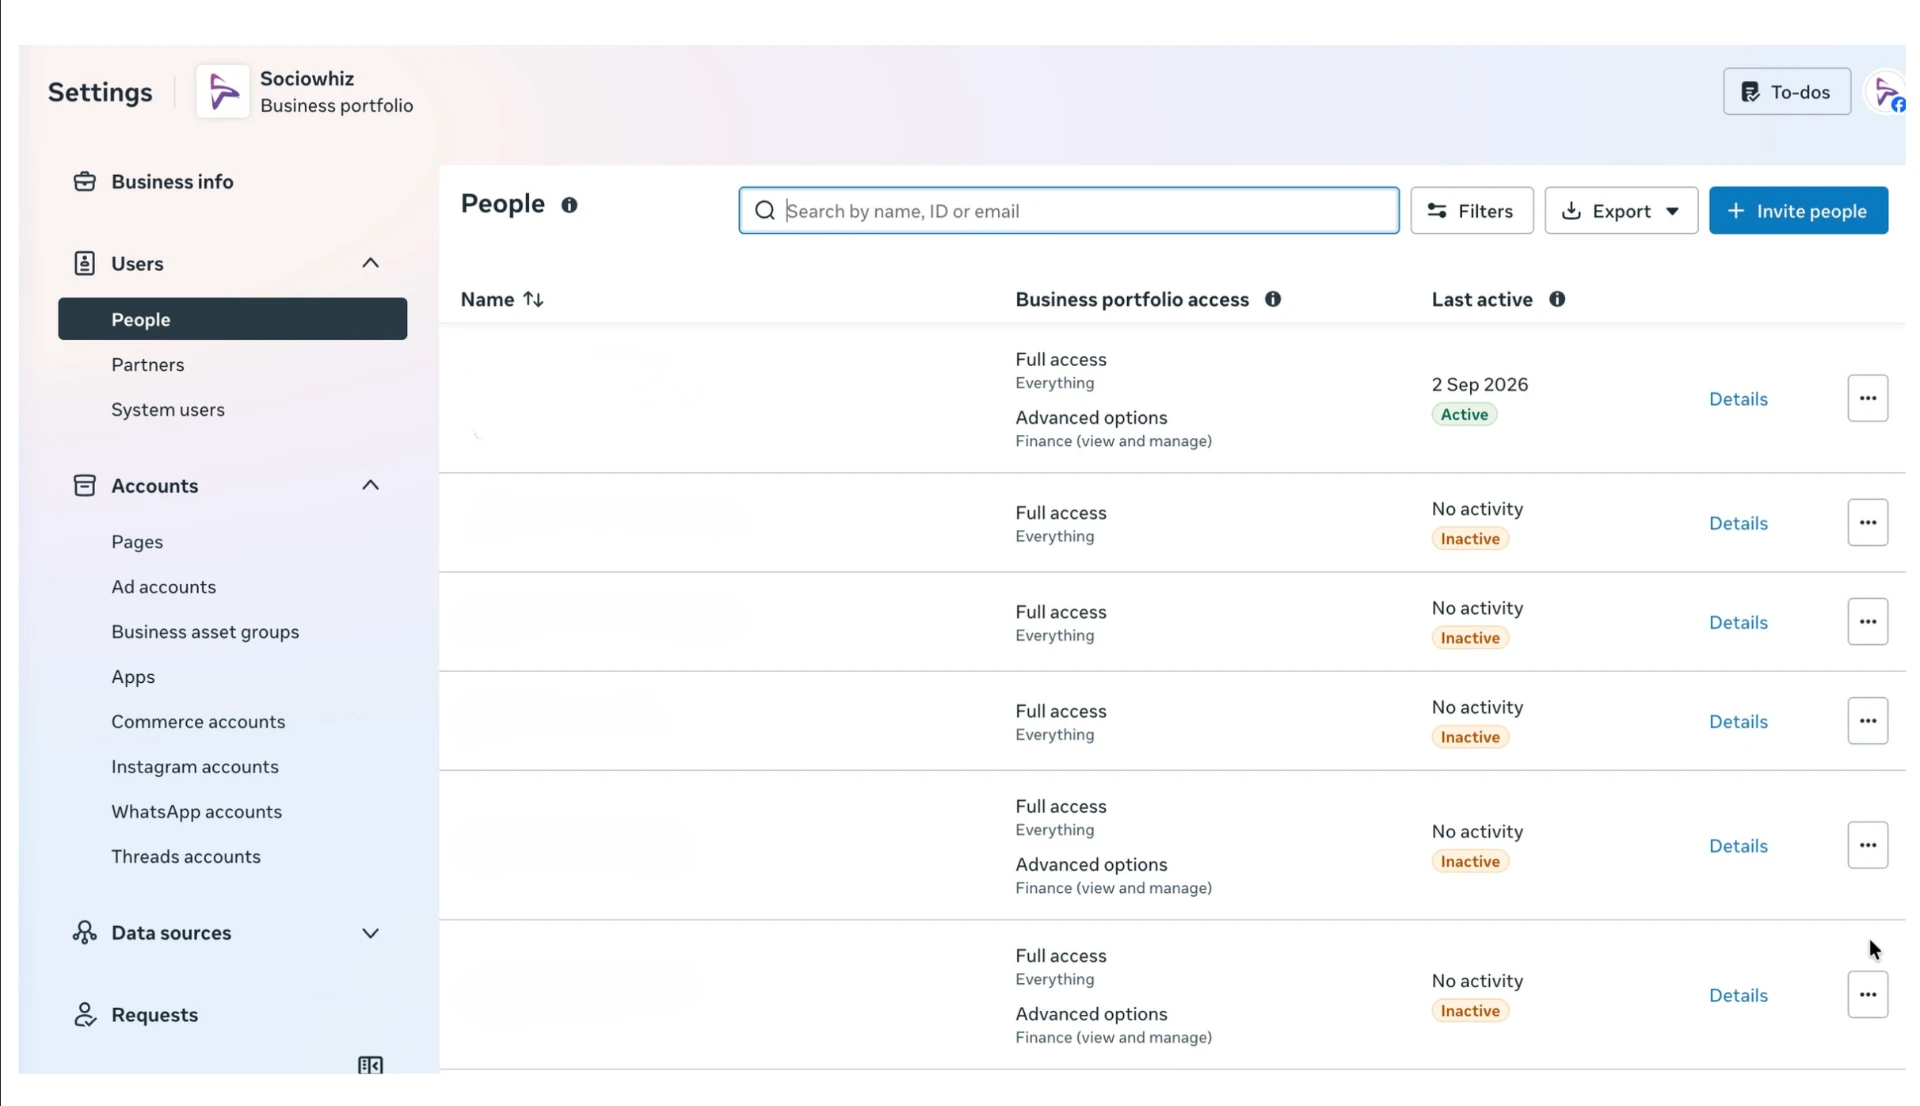Open more options for the Active user row

[1867, 398]
